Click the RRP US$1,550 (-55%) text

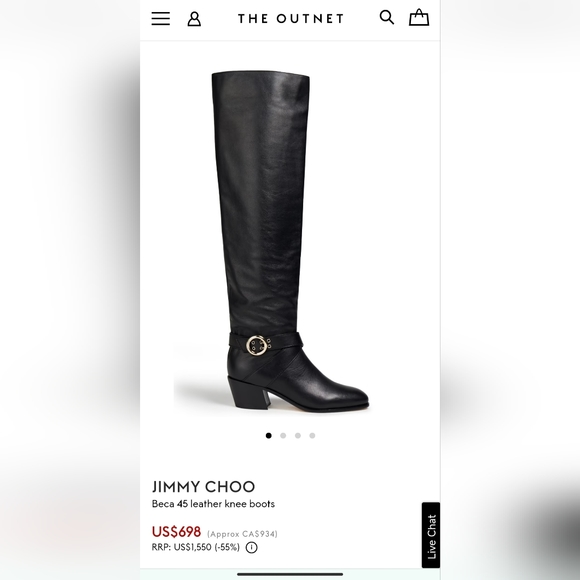click(196, 547)
